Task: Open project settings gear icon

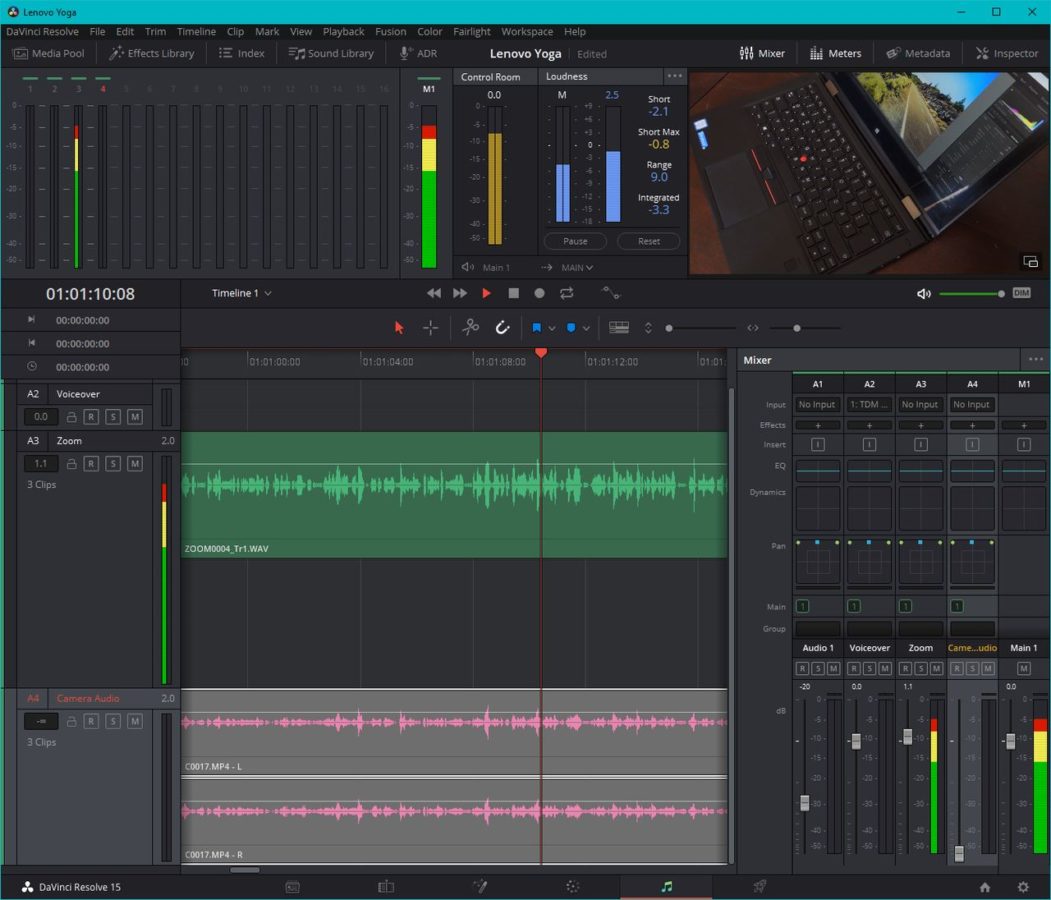Action: [x=1022, y=886]
